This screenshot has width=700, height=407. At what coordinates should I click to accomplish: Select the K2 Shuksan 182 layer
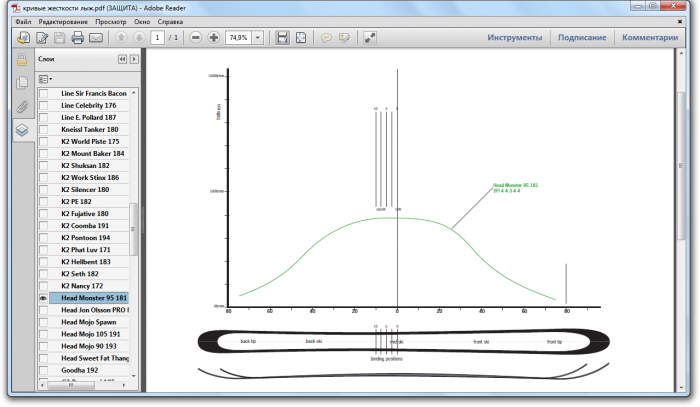85,166
